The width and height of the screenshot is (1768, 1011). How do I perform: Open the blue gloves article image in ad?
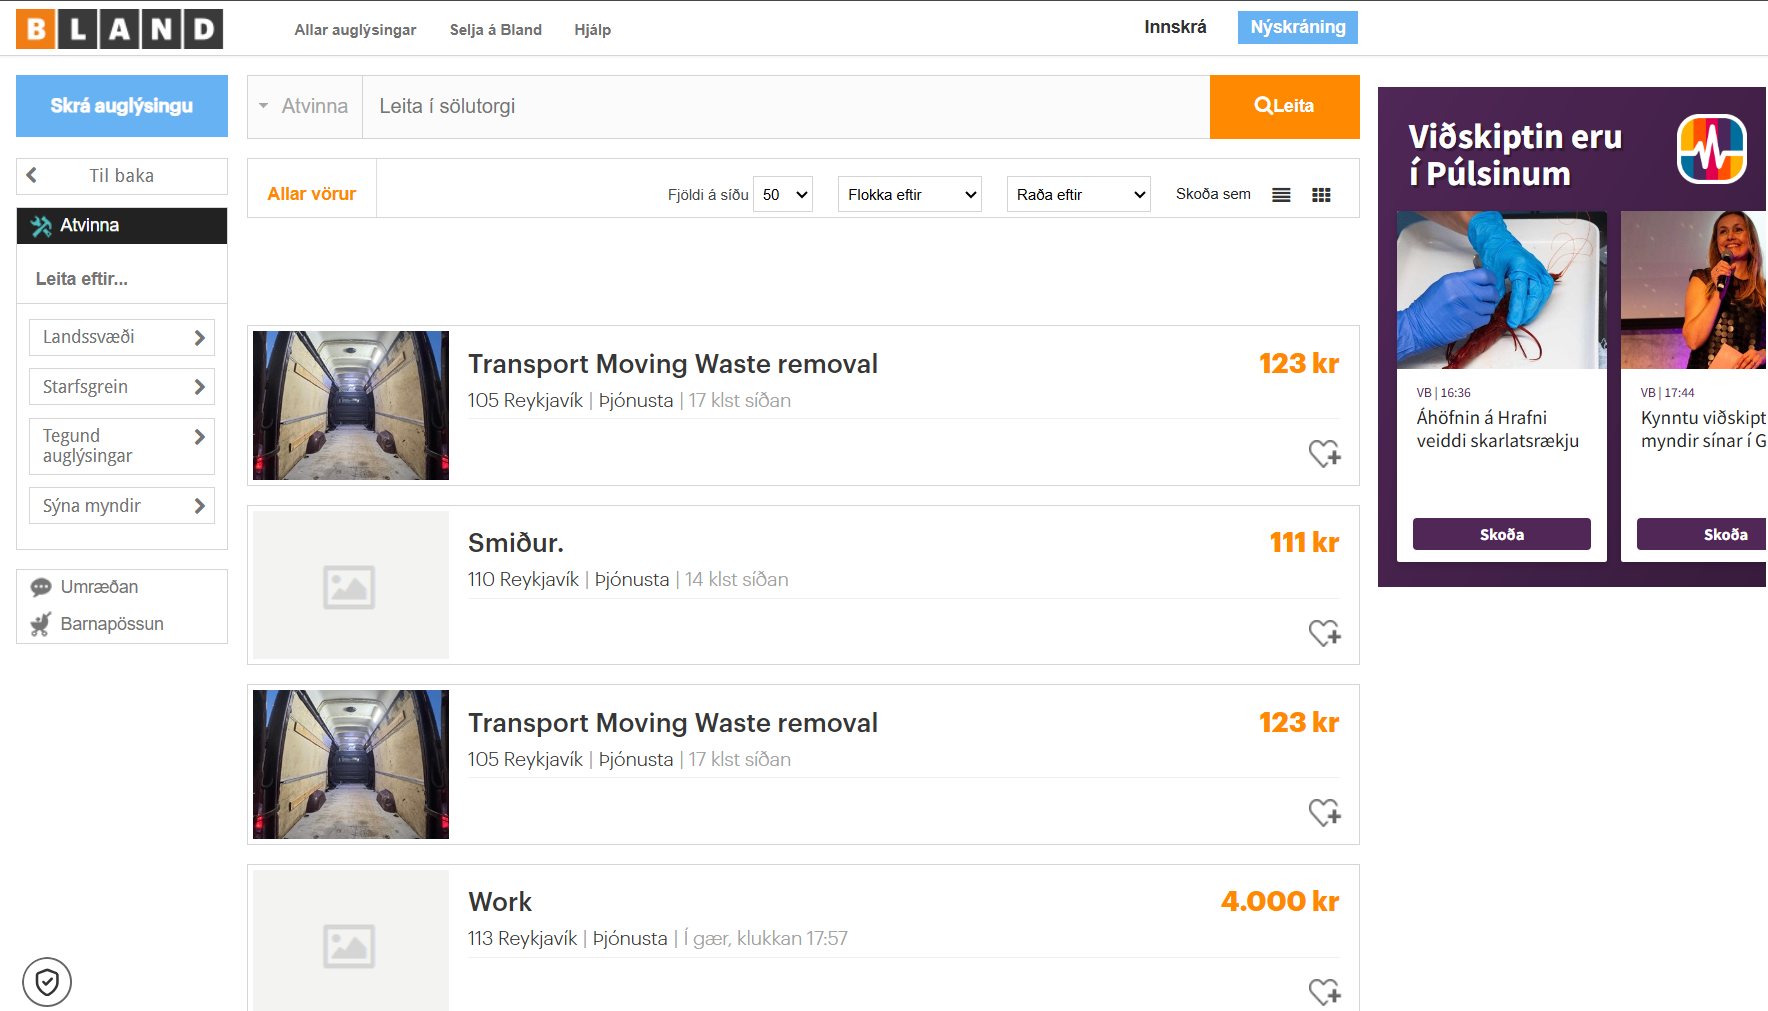(x=1502, y=290)
